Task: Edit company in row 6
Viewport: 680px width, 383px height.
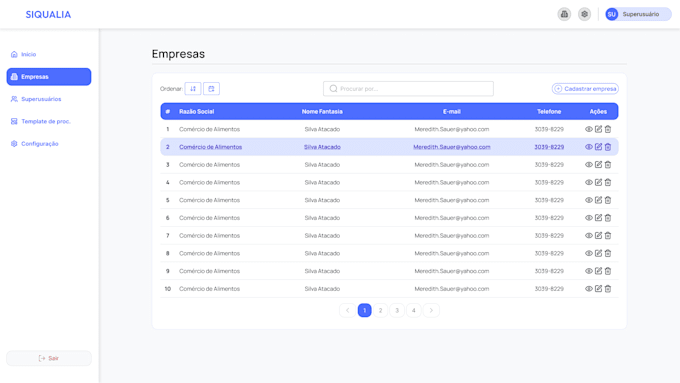Action: (x=598, y=218)
